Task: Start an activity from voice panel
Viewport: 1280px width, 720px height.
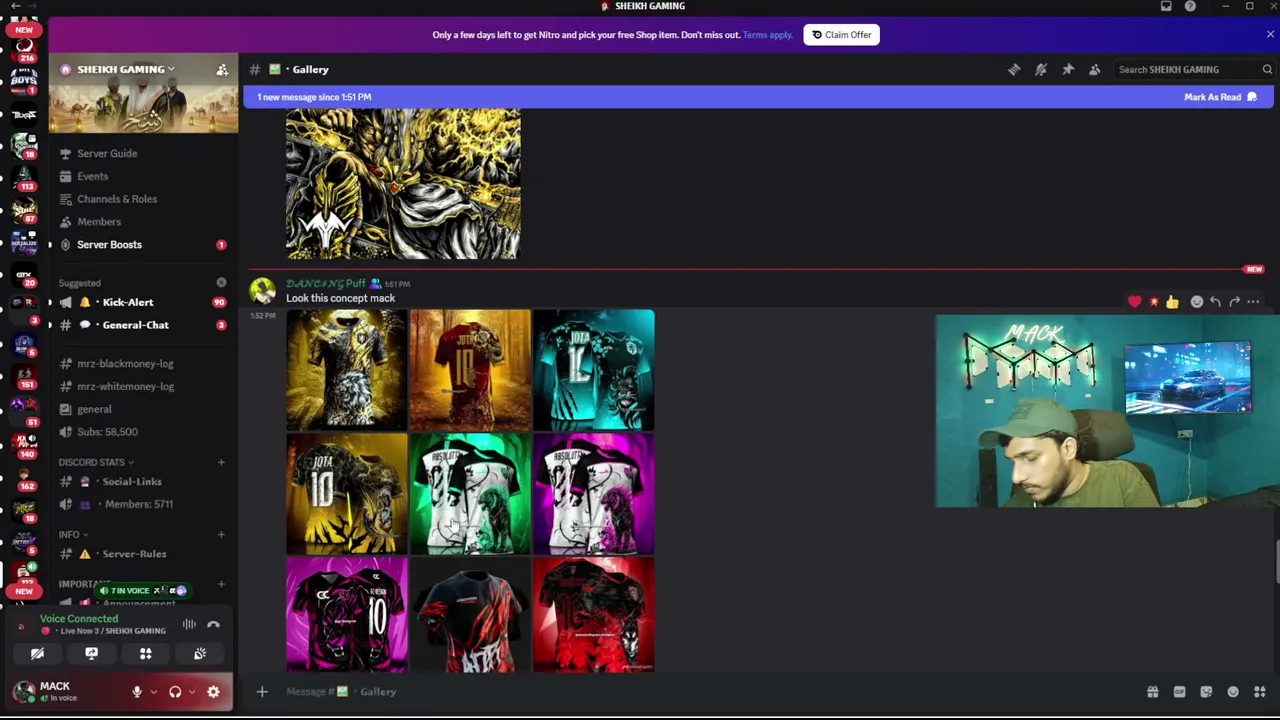Action: 145,654
